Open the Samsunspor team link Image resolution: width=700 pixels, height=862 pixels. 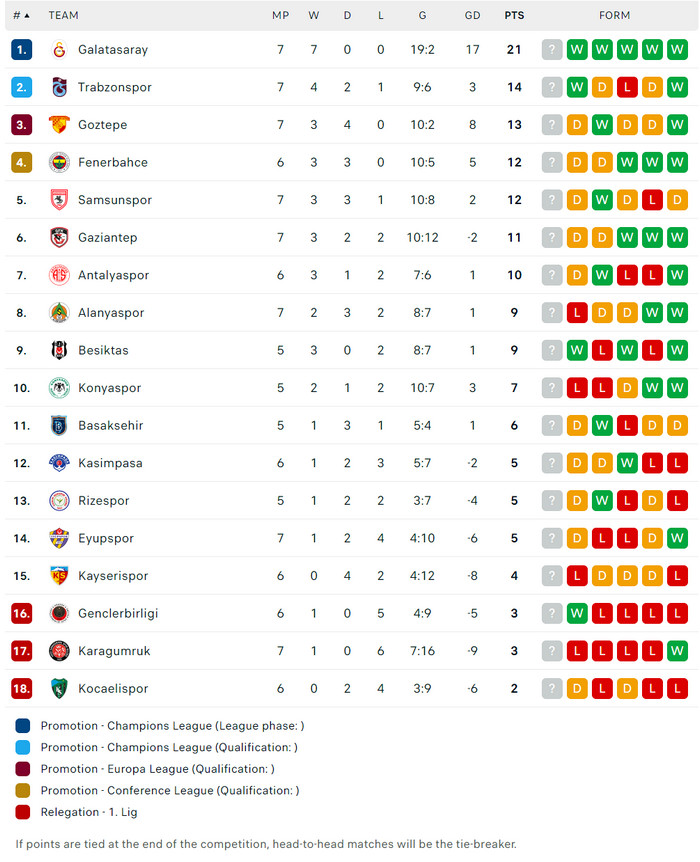(115, 200)
